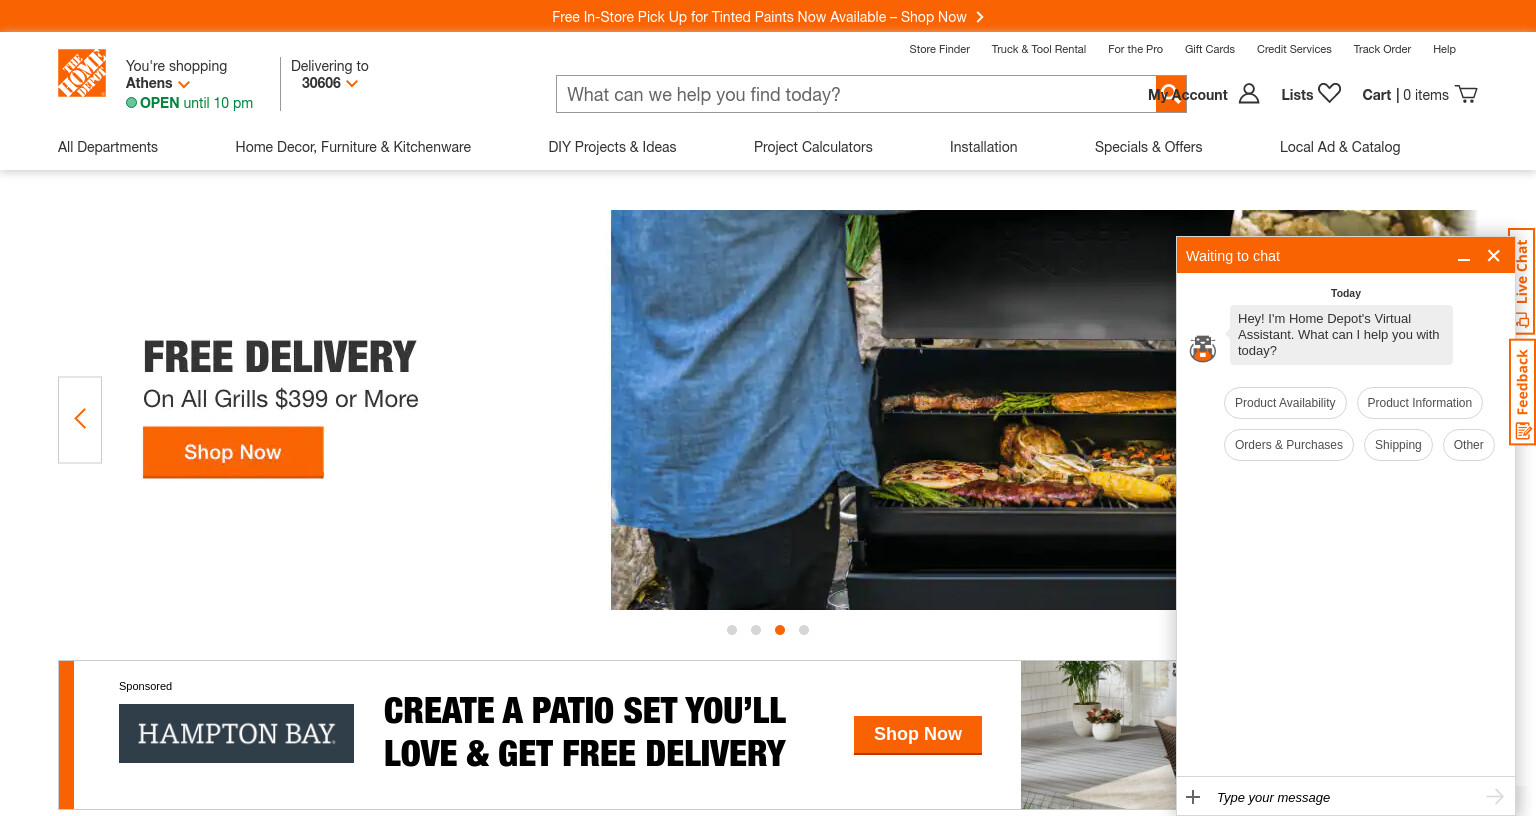Select the first carousel dot

(x=732, y=630)
